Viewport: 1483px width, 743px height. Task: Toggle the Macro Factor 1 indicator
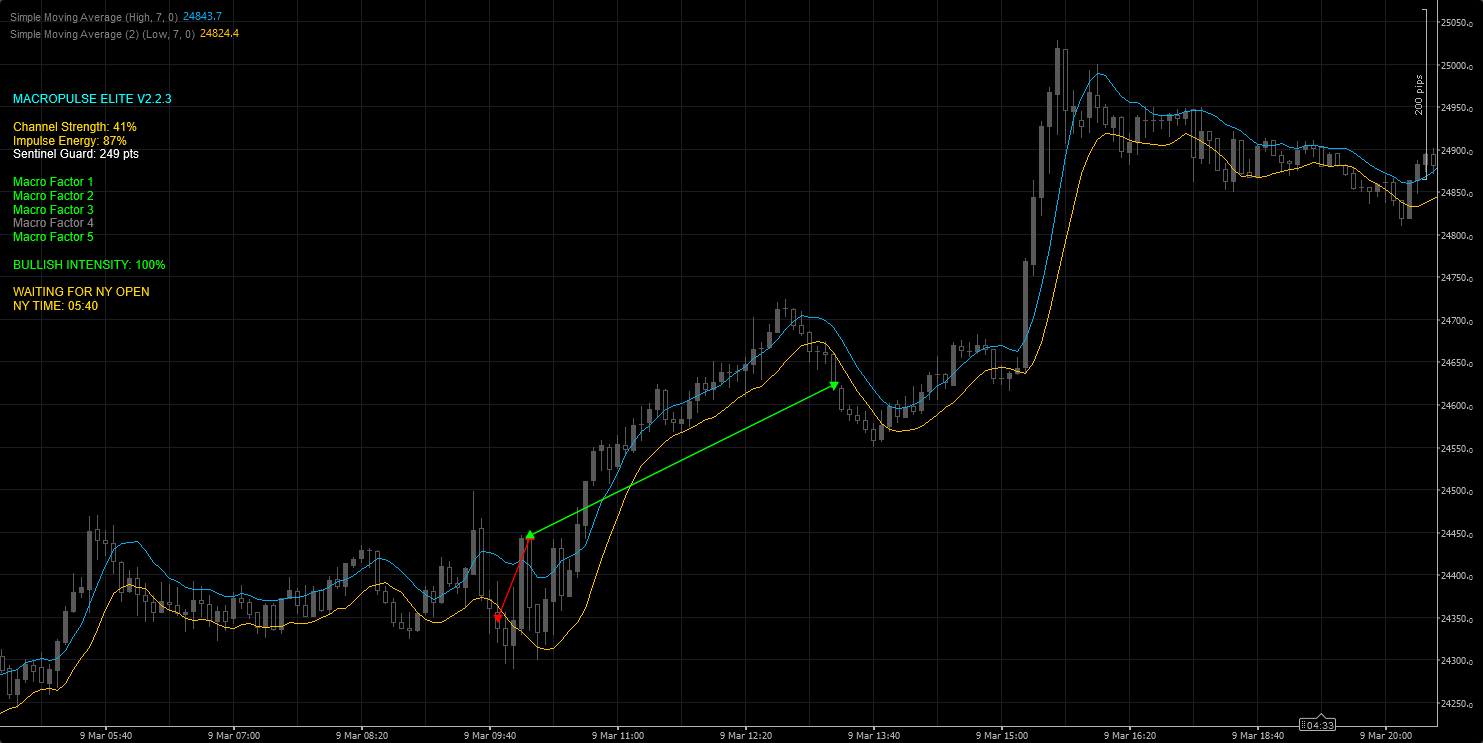[52, 181]
